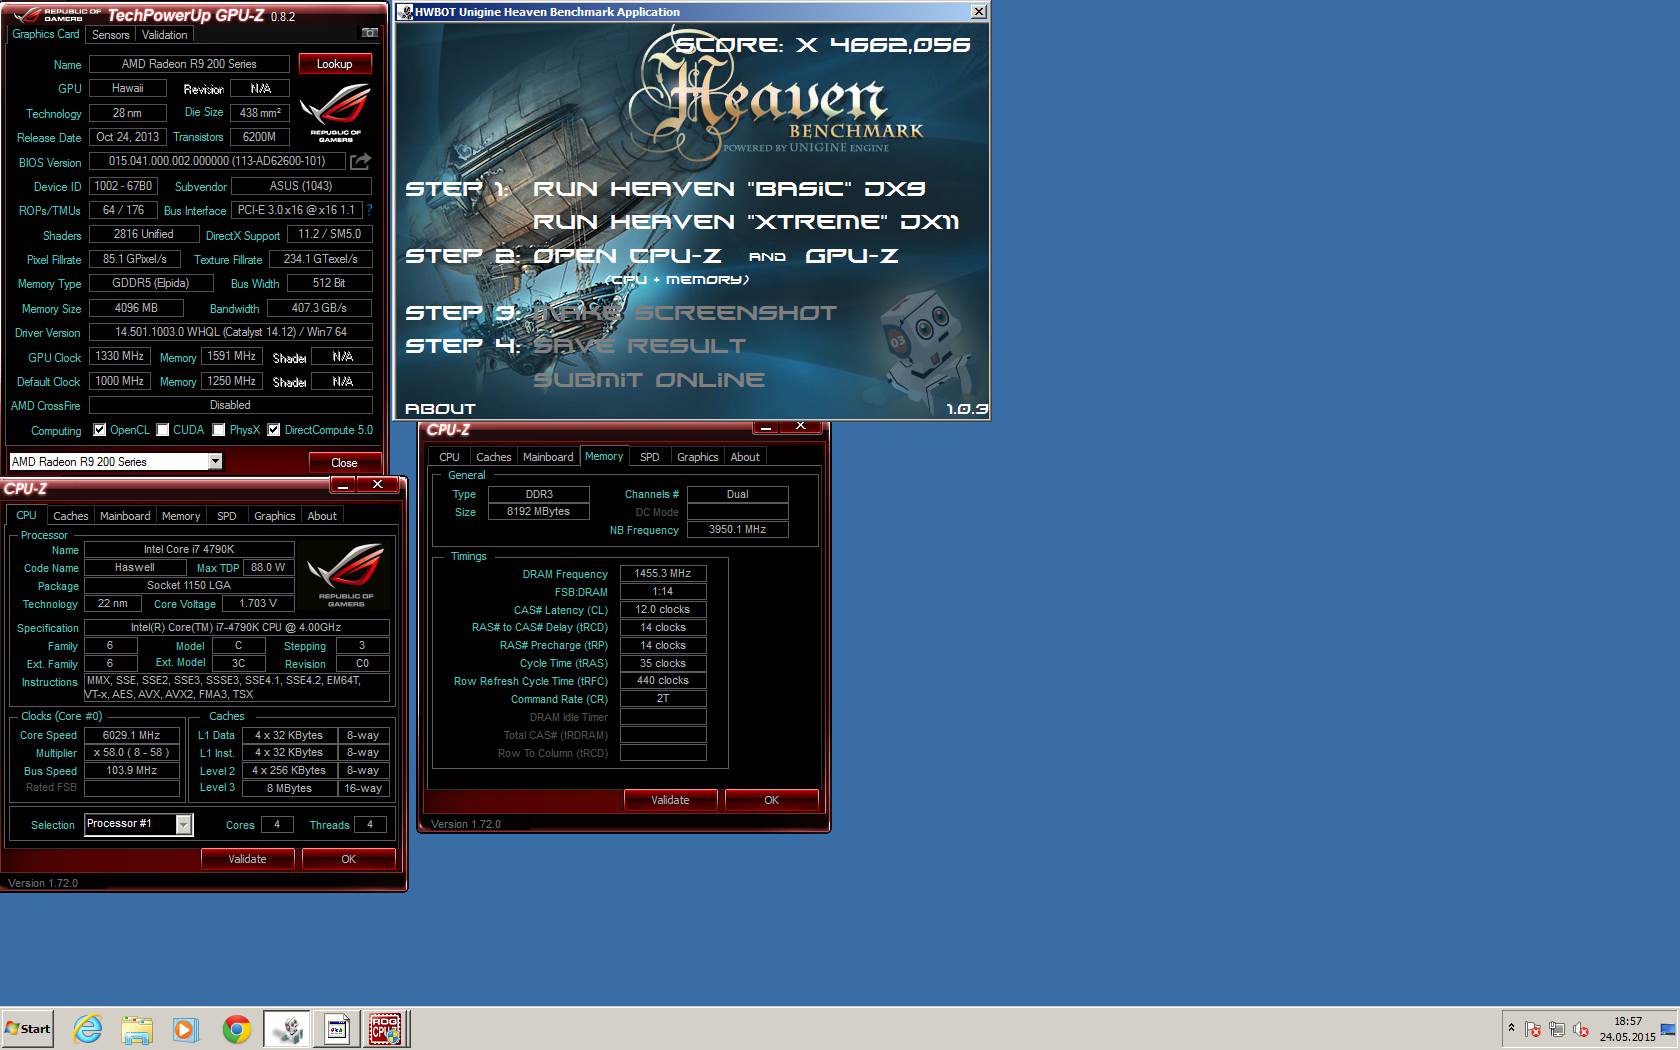Select SPD tab in memory CPU-Z window
Image resolution: width=1680 pixels, height=1050 pixels.
click(650, 457)
